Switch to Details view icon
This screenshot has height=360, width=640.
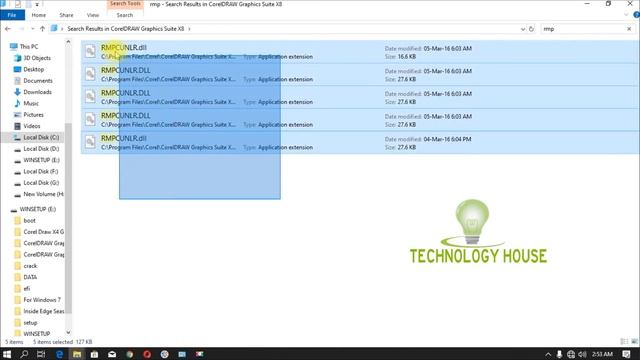pos(624,341)
